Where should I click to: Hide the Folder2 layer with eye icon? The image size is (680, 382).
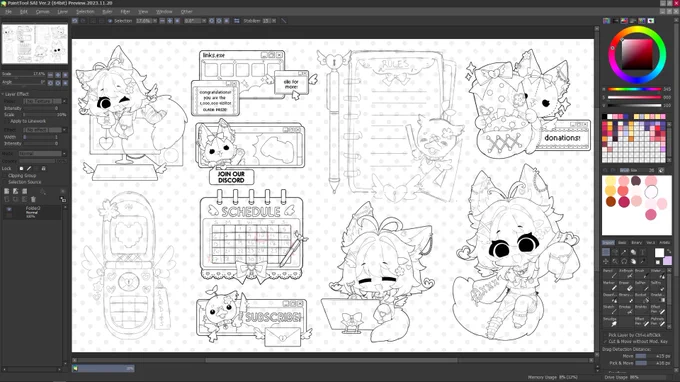(9, 209)
